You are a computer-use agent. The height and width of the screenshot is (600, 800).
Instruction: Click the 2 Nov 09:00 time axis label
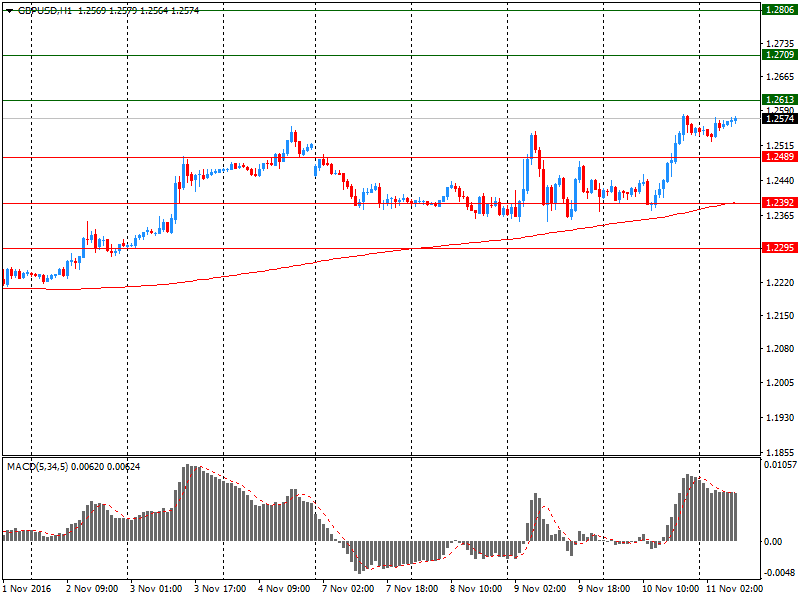pos(92,588)
